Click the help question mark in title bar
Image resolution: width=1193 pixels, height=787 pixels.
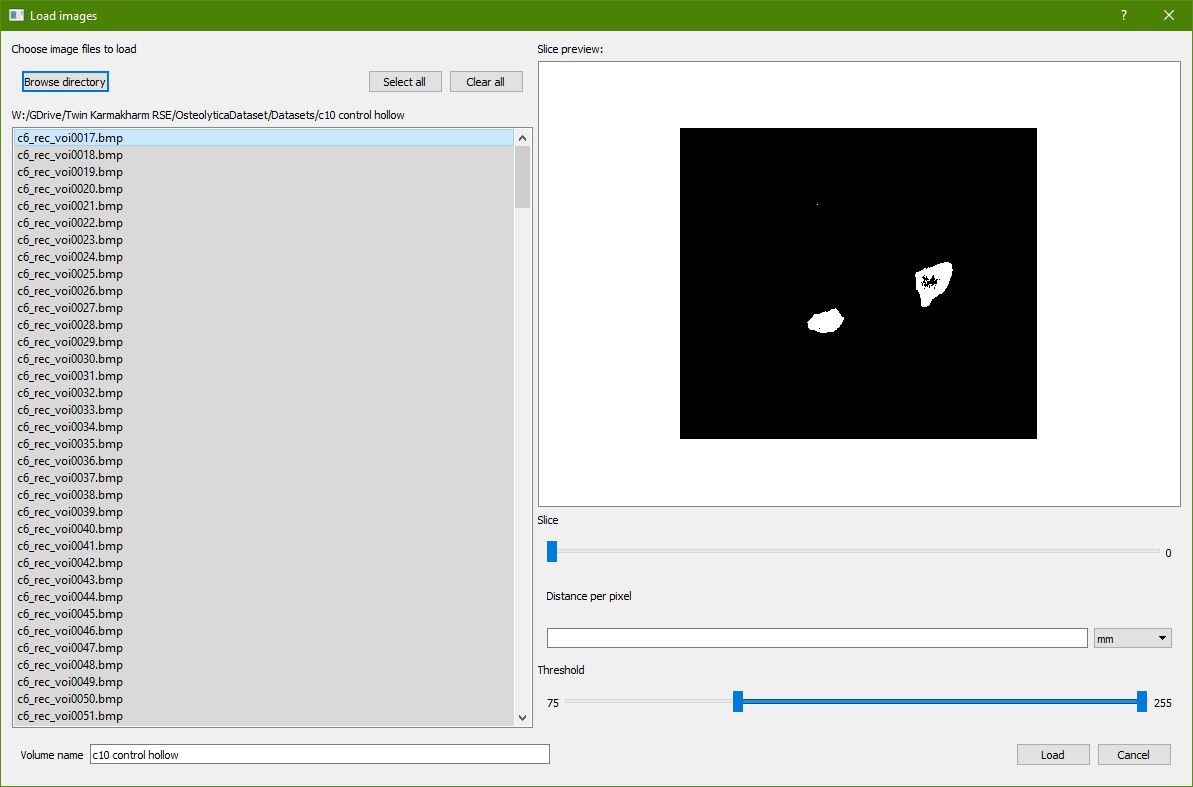(x=1124, y=15)
